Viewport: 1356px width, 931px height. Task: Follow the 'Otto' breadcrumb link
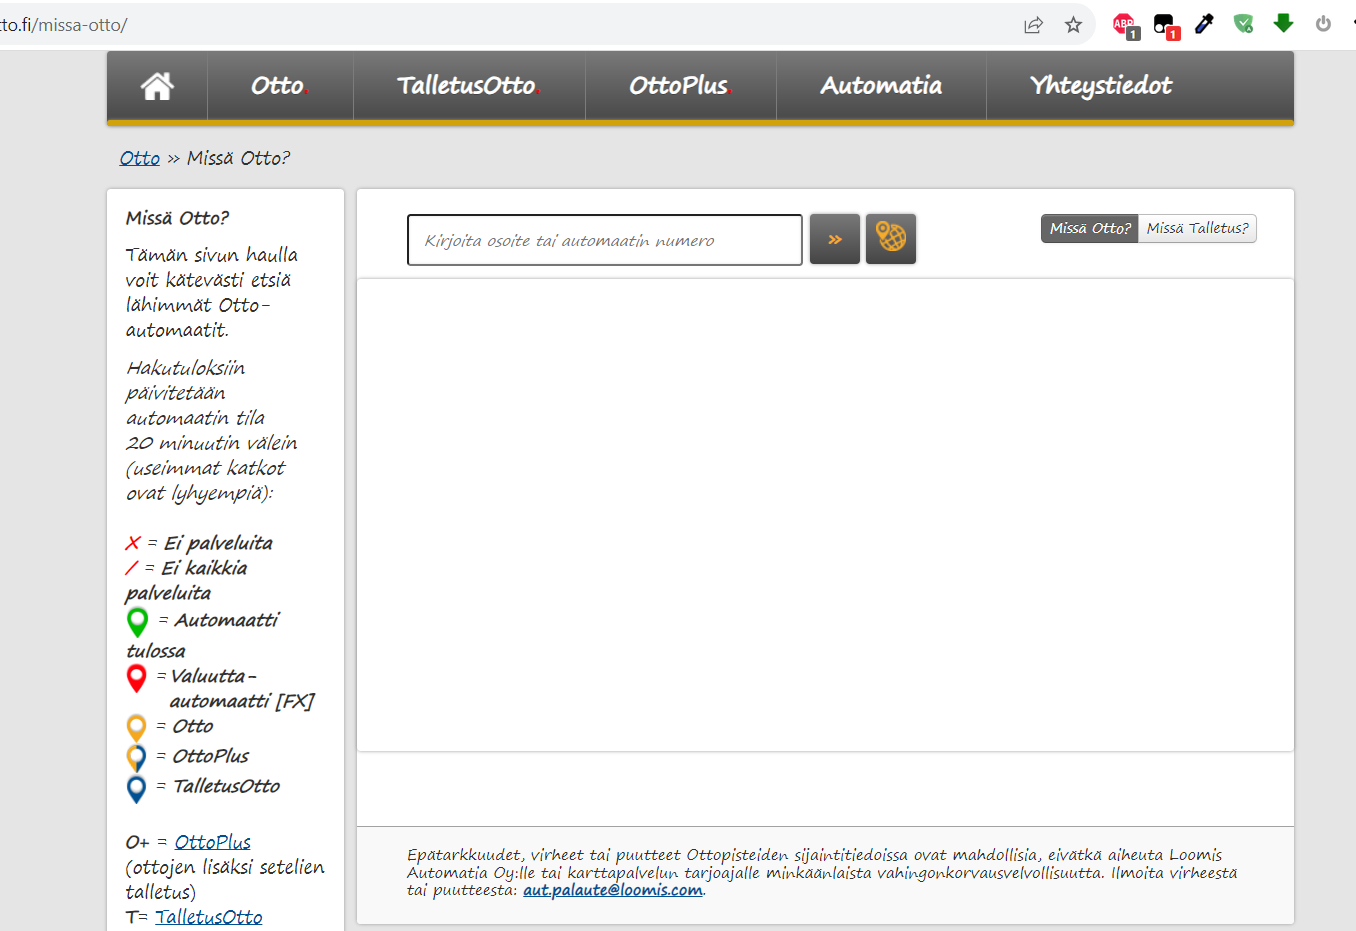coord(139,157)
